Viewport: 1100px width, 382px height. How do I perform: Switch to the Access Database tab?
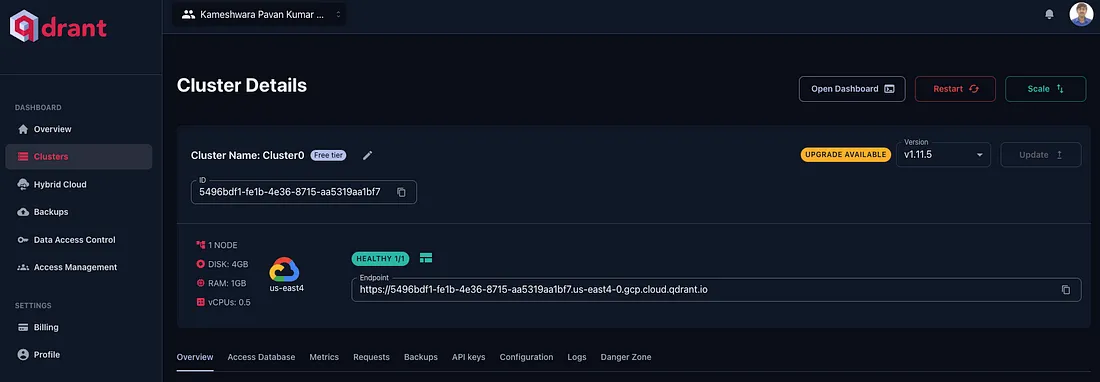click(x=261, y=357)
